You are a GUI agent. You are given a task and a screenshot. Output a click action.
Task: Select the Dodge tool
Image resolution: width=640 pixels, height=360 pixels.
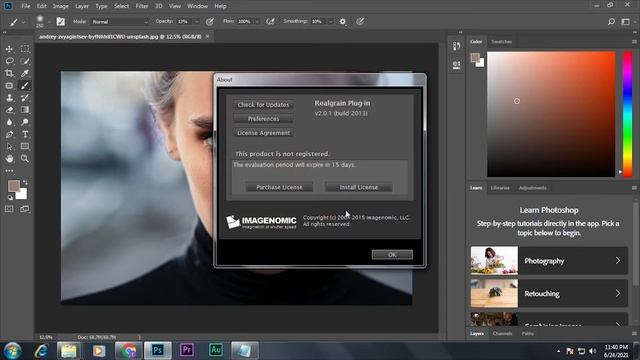coord(25,122)
